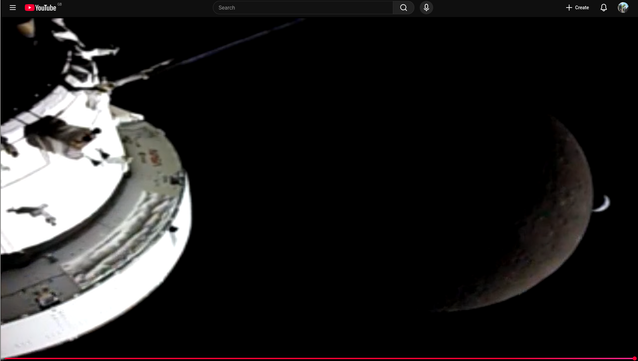The image size is (638, 361).
Task: Open the notifications bell
Action: 603,8
